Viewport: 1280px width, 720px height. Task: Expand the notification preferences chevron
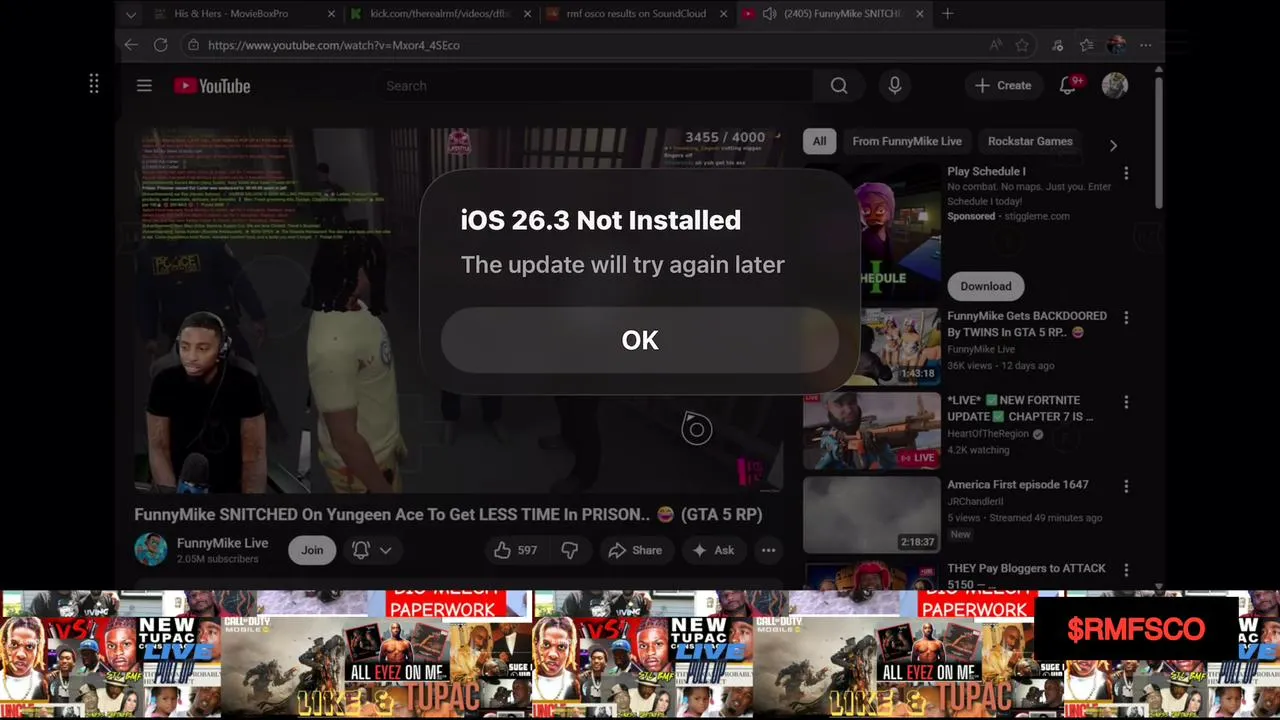pyautogui.click(x=385, y=550)
